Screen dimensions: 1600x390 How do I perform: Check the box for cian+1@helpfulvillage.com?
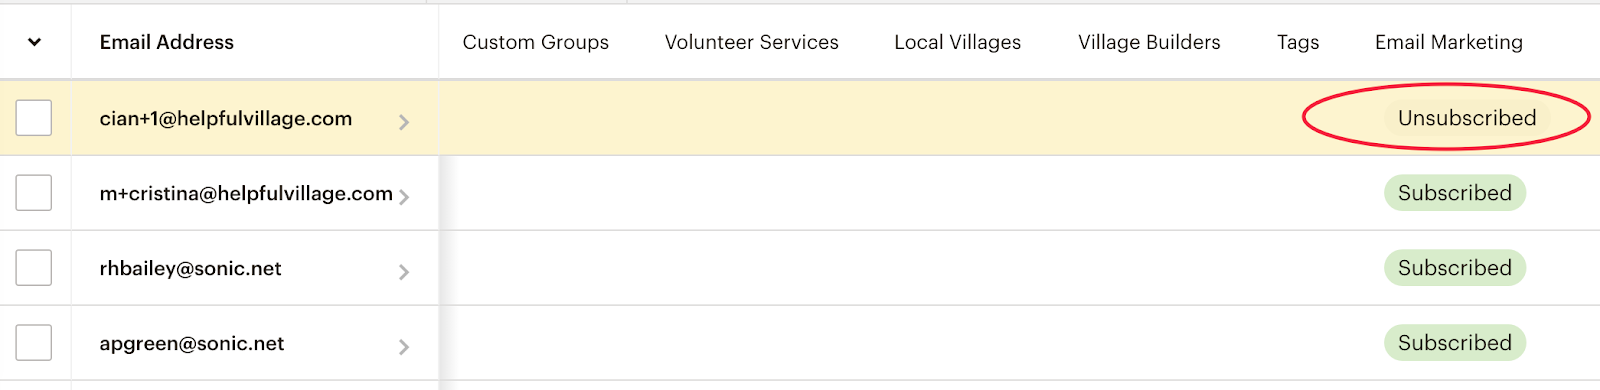pyautogui.click(x=34, y=118)
